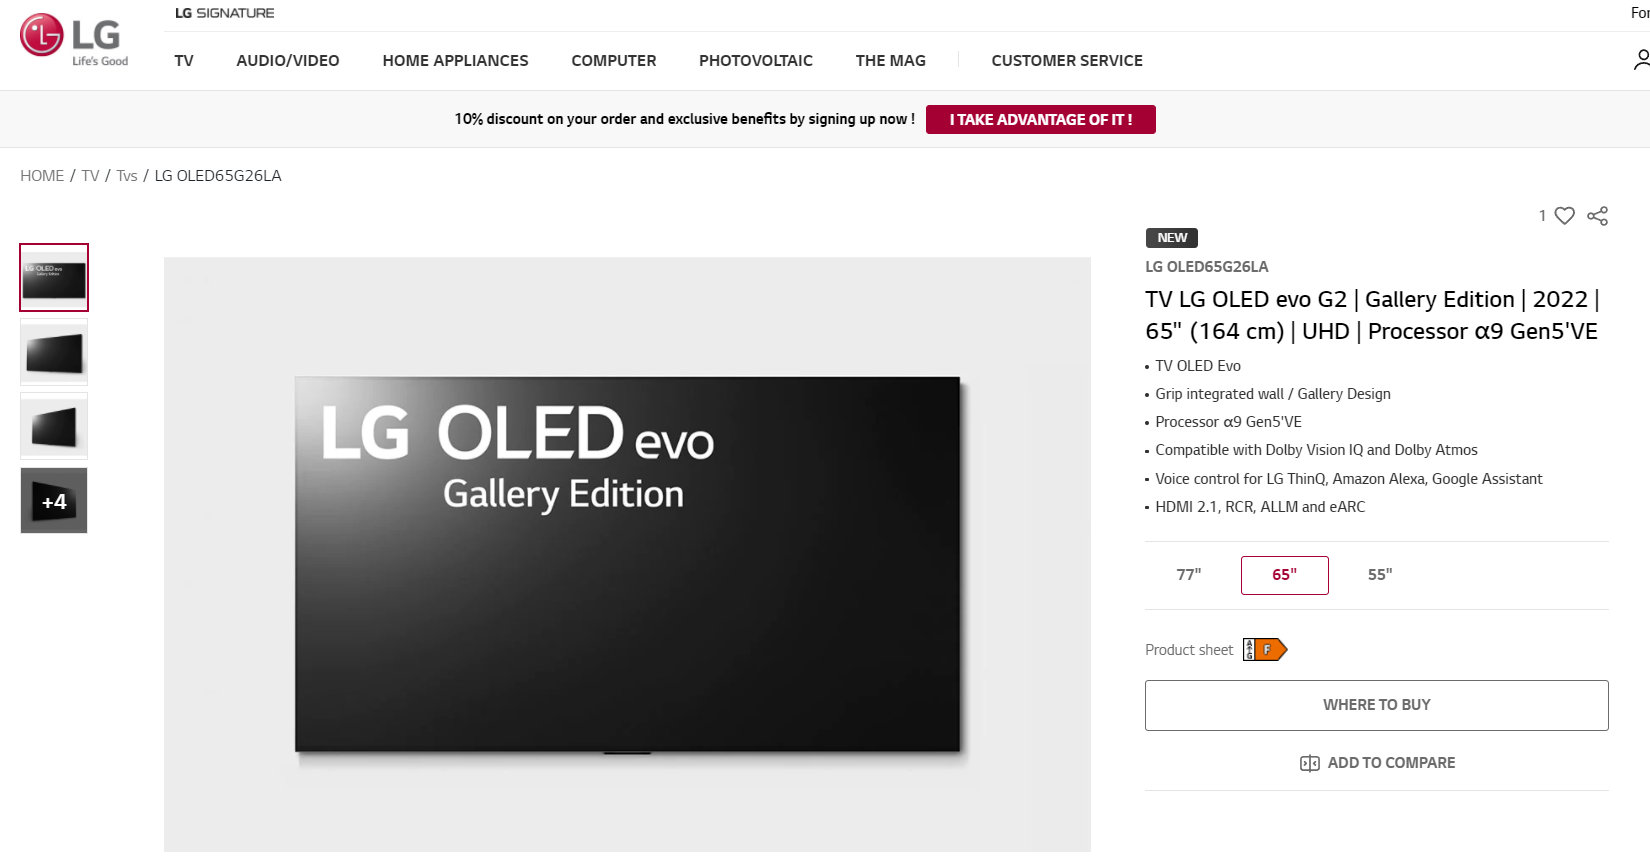Open the TV menu in navigation

click(x=184, y=61)
